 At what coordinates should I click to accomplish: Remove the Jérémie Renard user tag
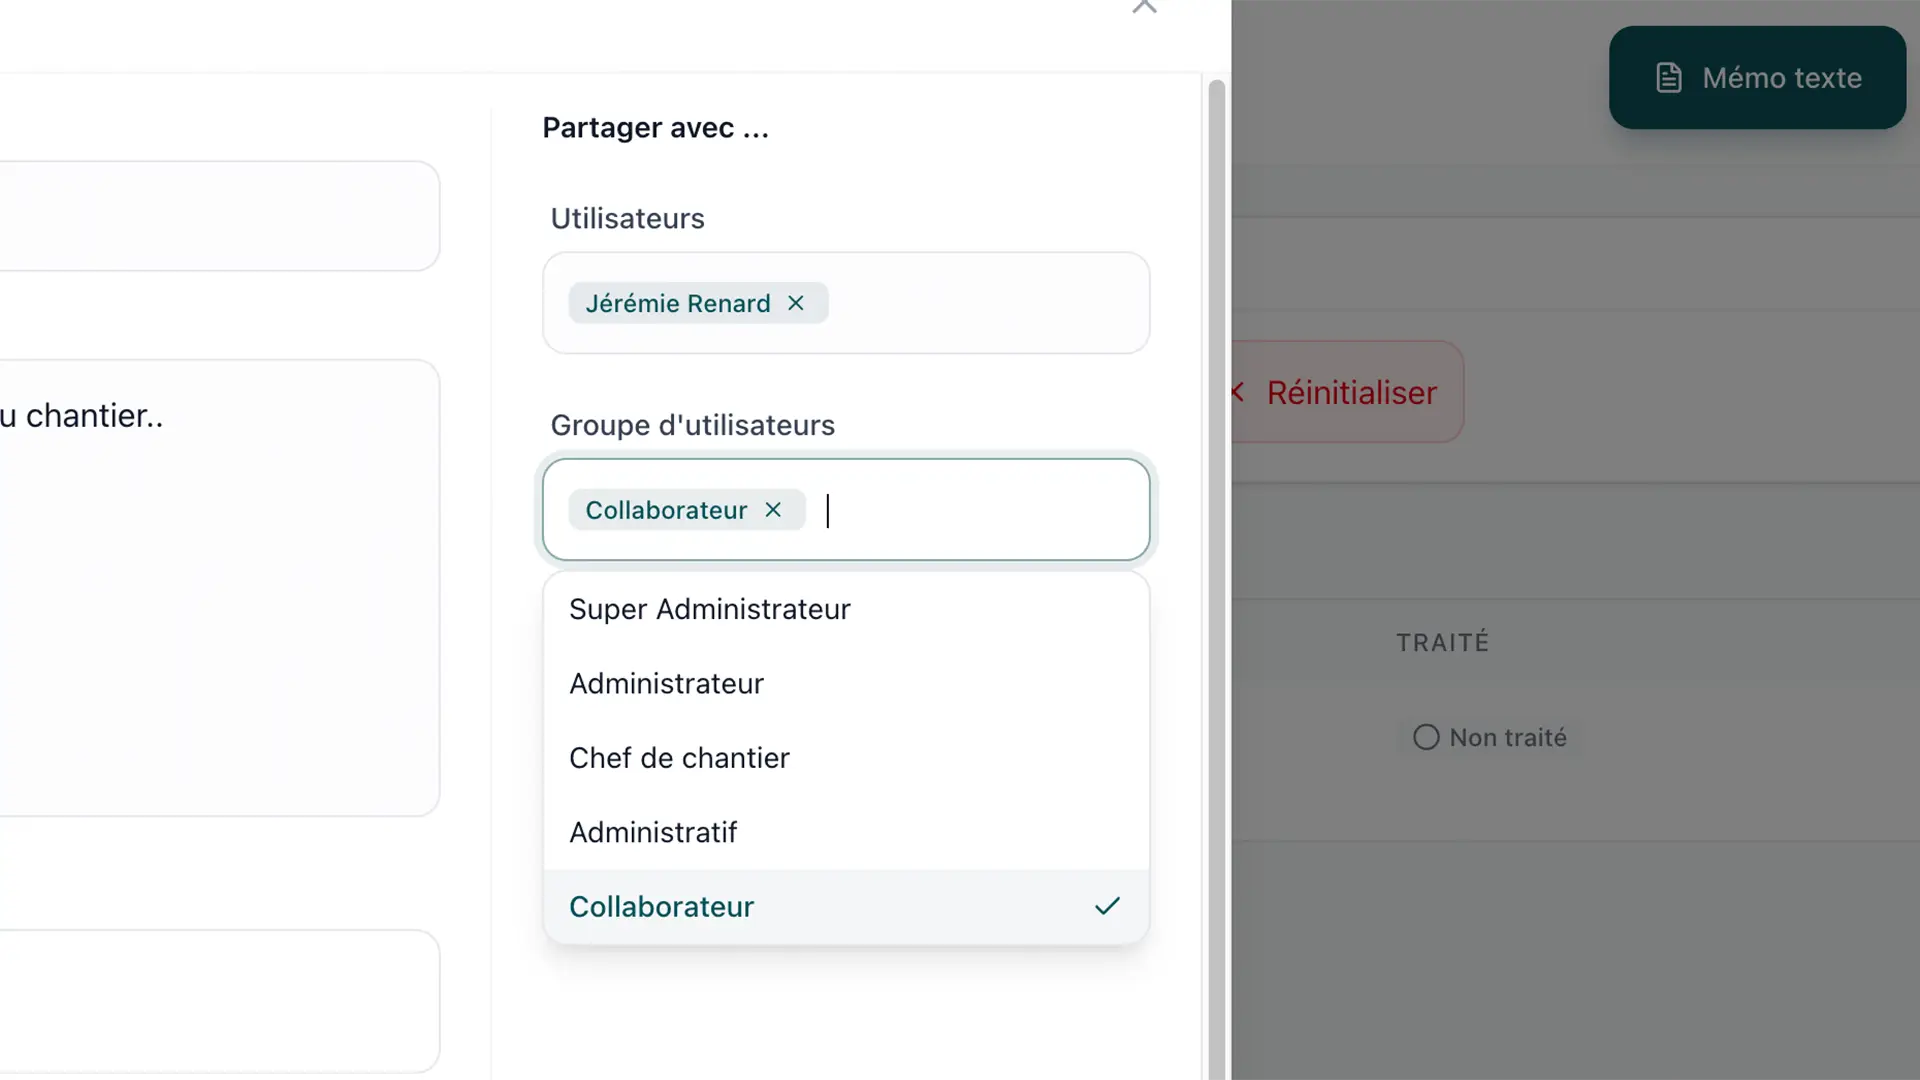(x=796, y=303)
